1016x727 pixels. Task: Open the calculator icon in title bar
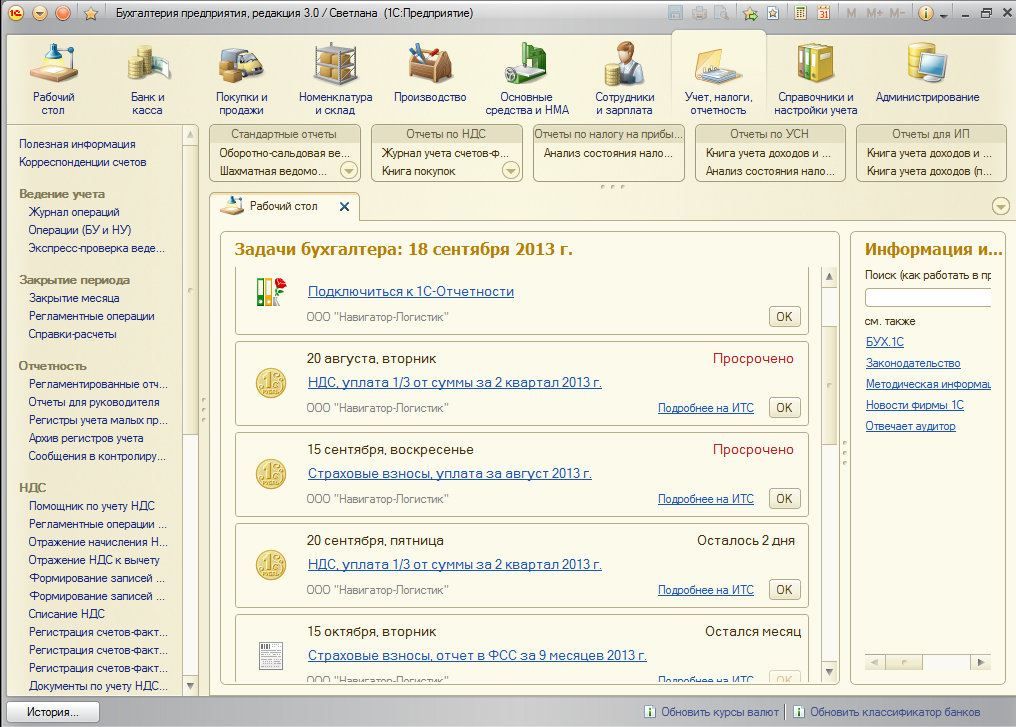click(x=801, y=13)
